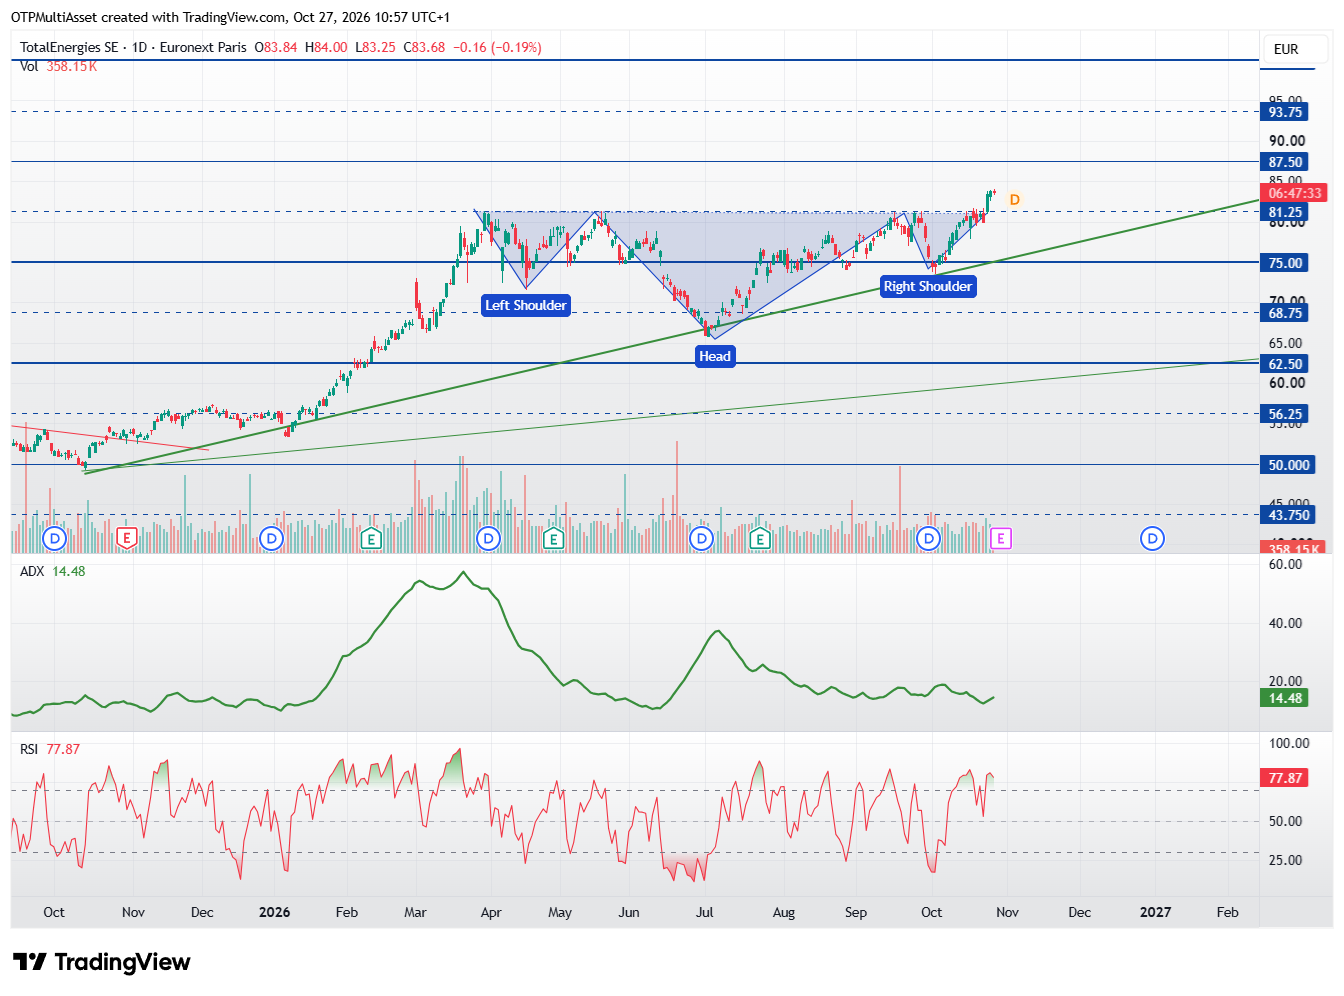
Task: Click the 43.750 price level label
Action: click(1288, 515)
